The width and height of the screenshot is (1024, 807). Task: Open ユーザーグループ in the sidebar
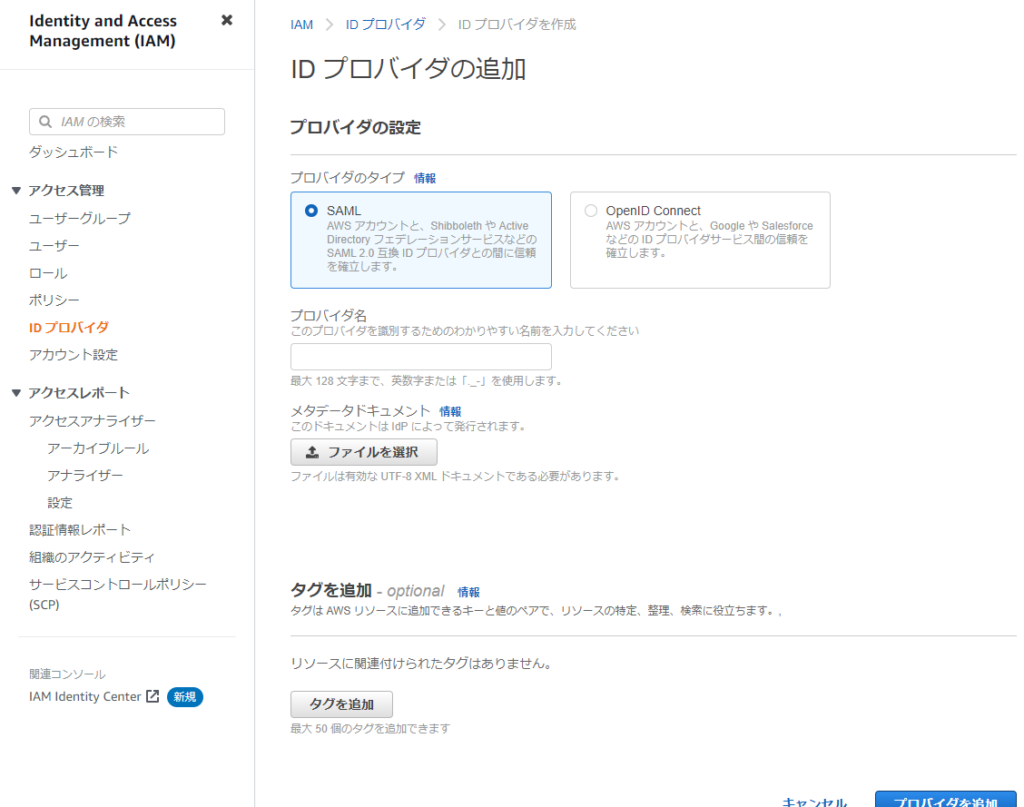coord(80,218)
